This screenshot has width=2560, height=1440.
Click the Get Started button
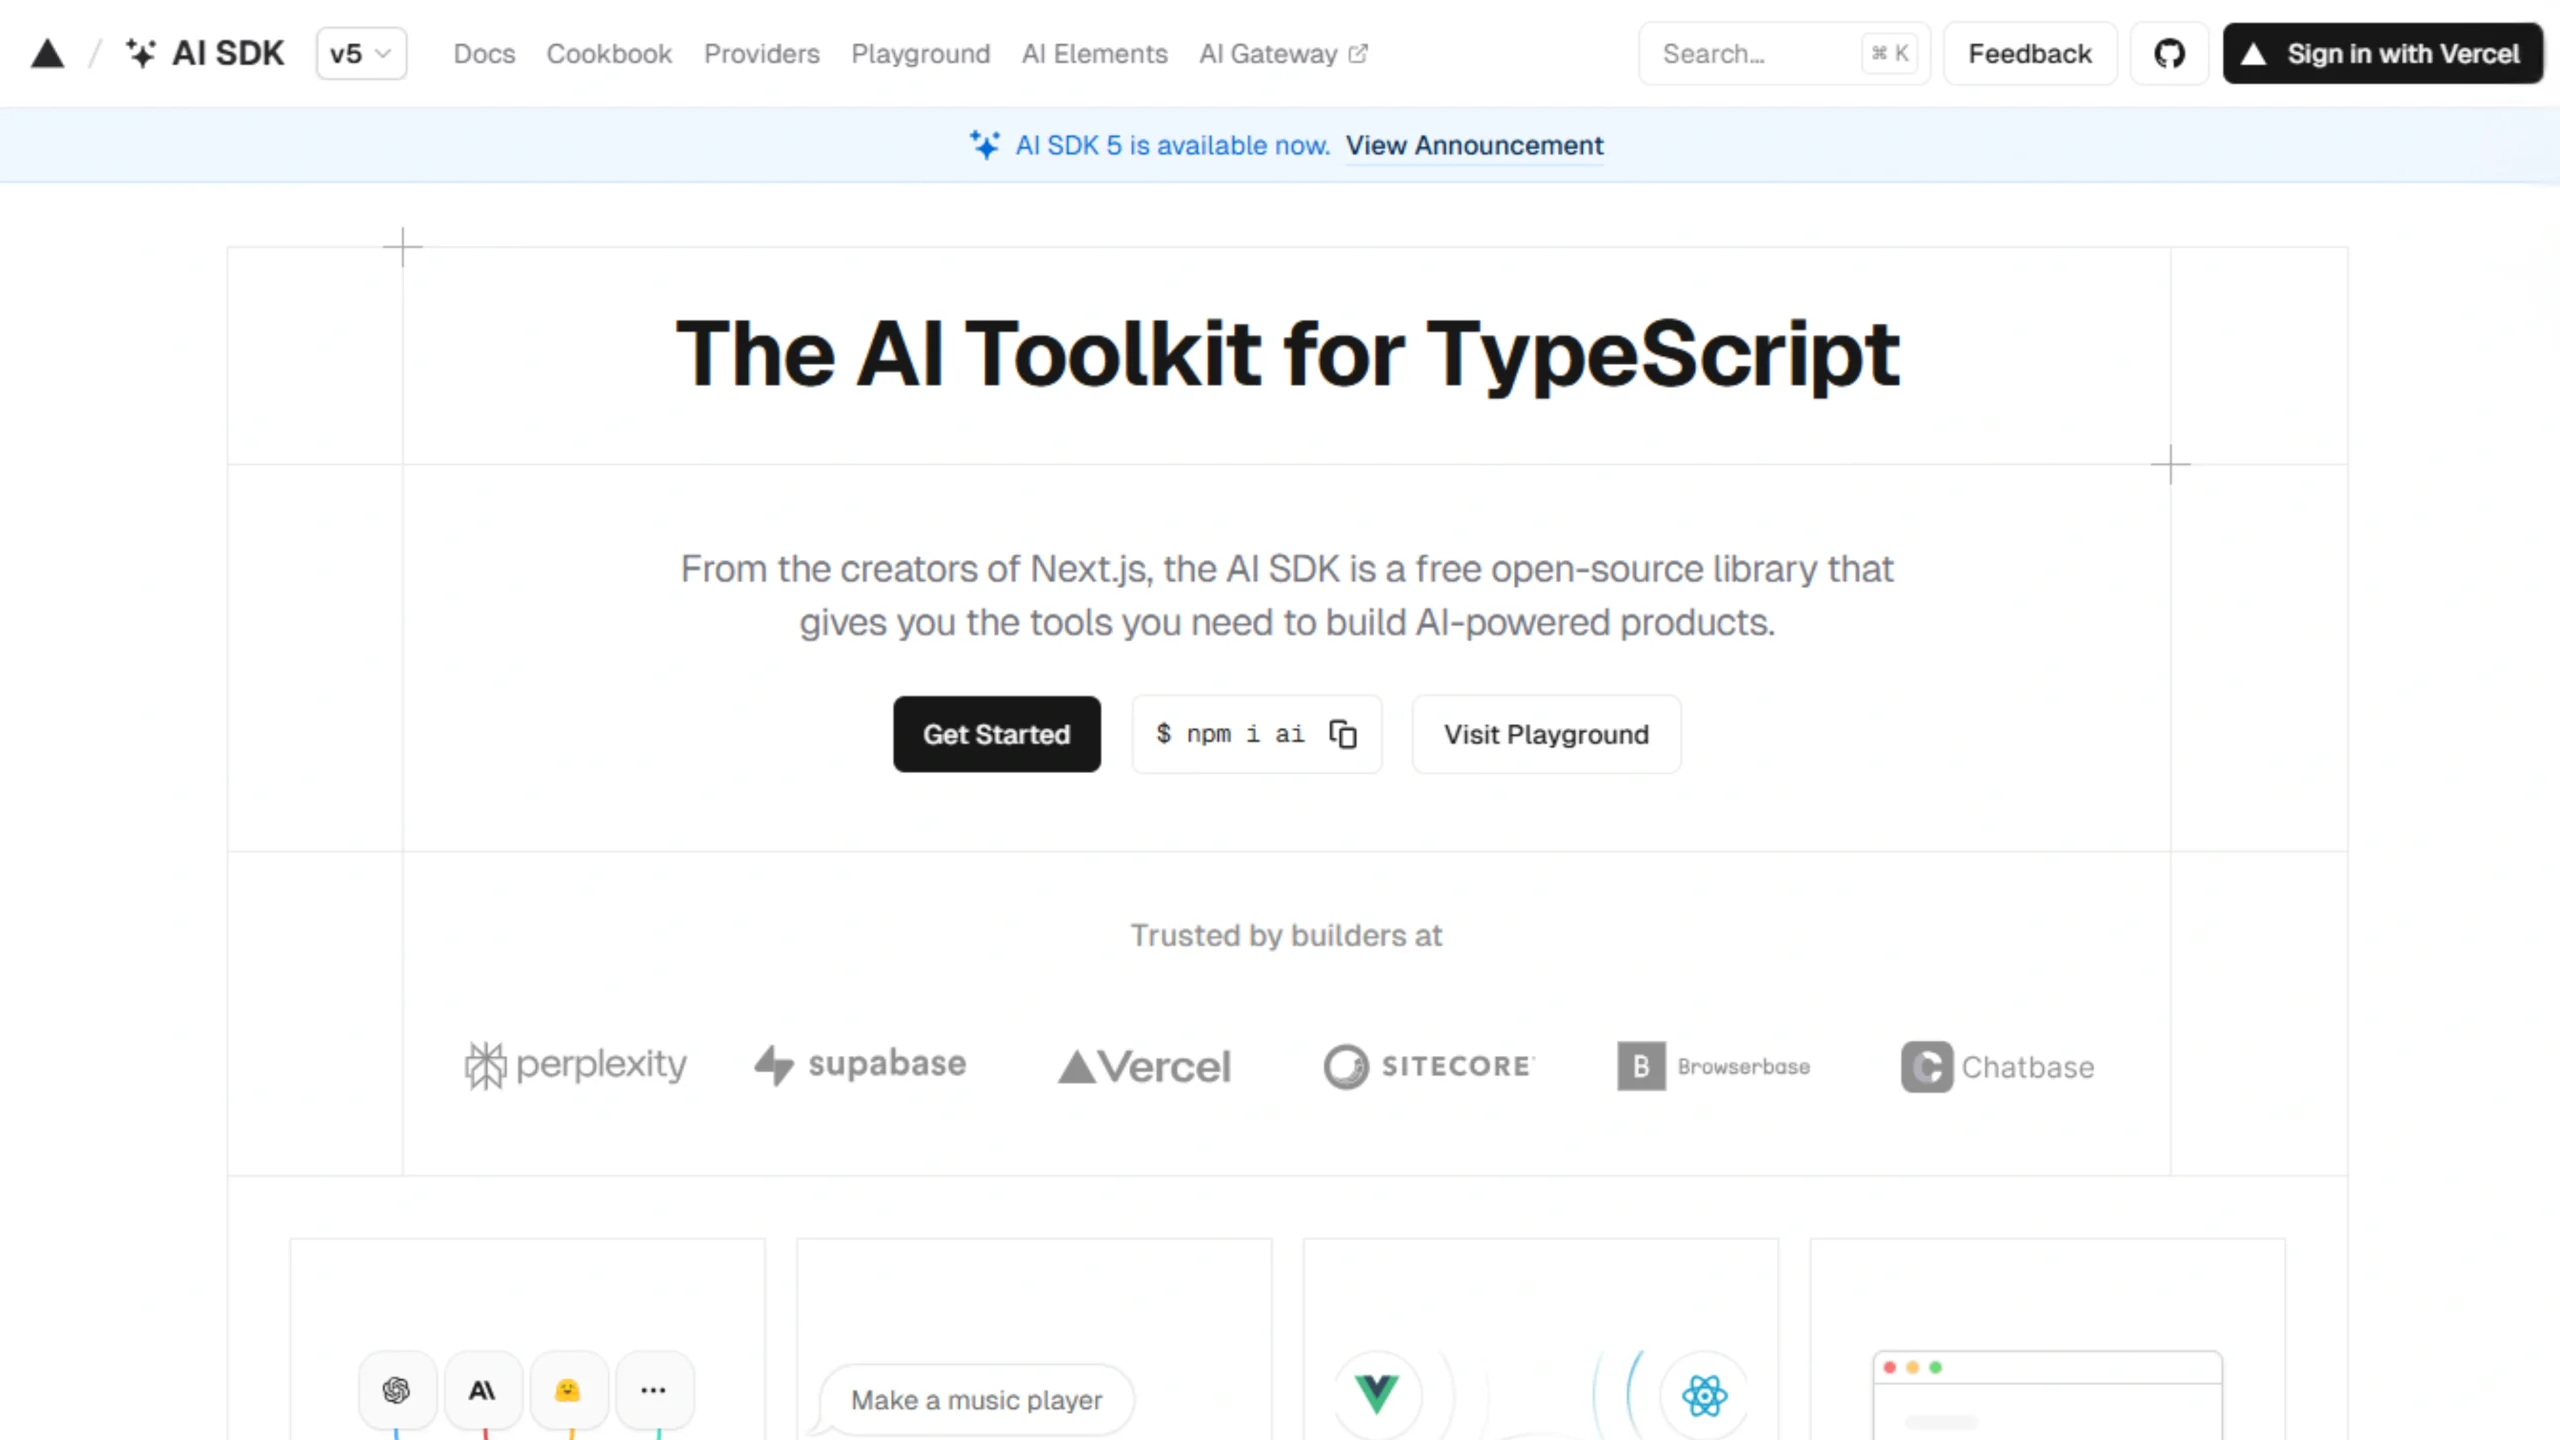(x=996, y=734)
